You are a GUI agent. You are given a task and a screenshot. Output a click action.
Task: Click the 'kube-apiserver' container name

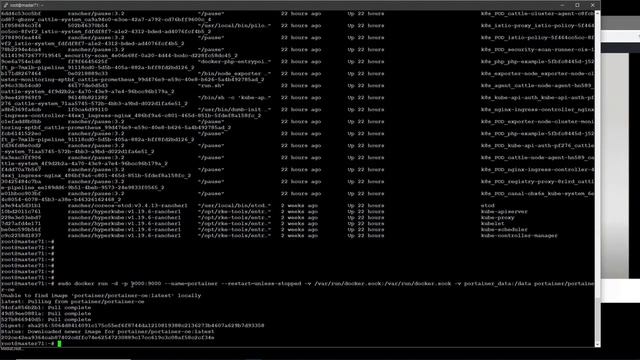click(x=504, y=212)
